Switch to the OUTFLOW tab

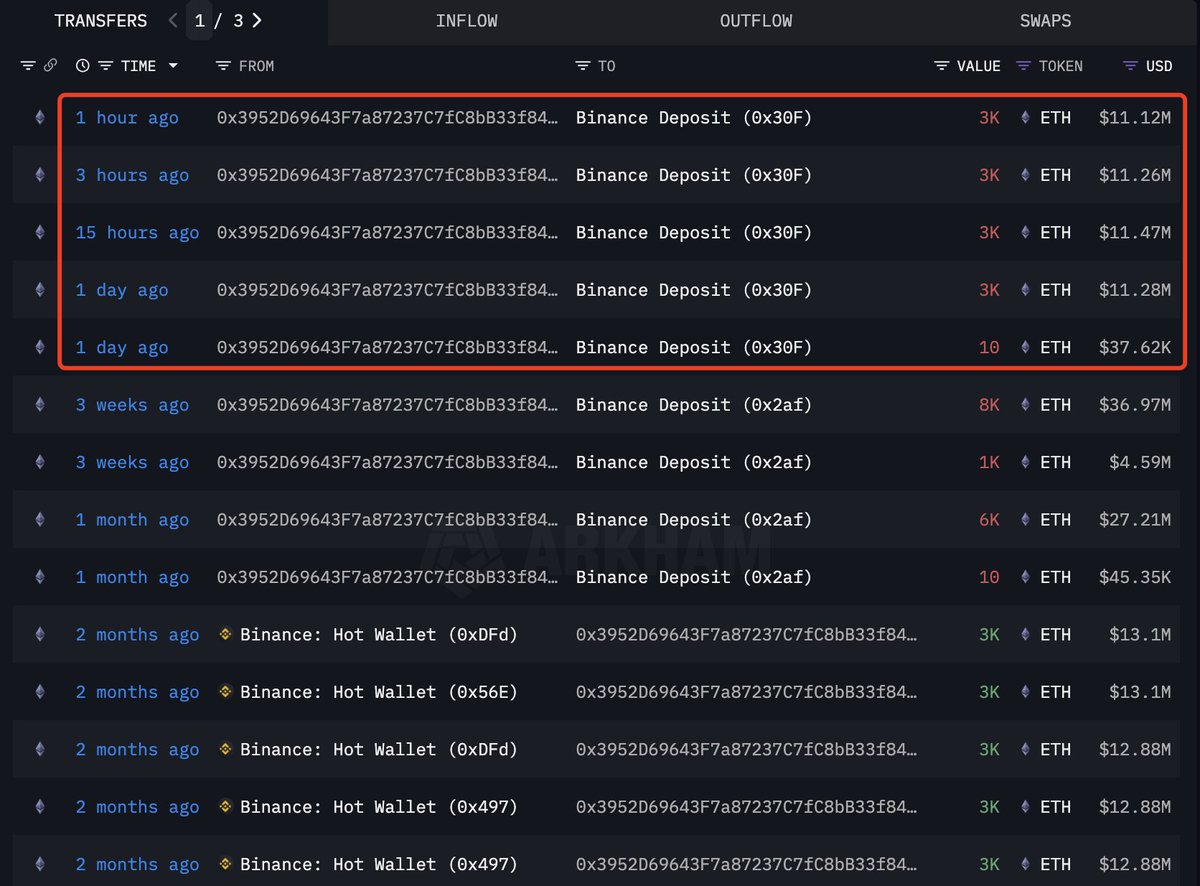click(x=756, y=21)
